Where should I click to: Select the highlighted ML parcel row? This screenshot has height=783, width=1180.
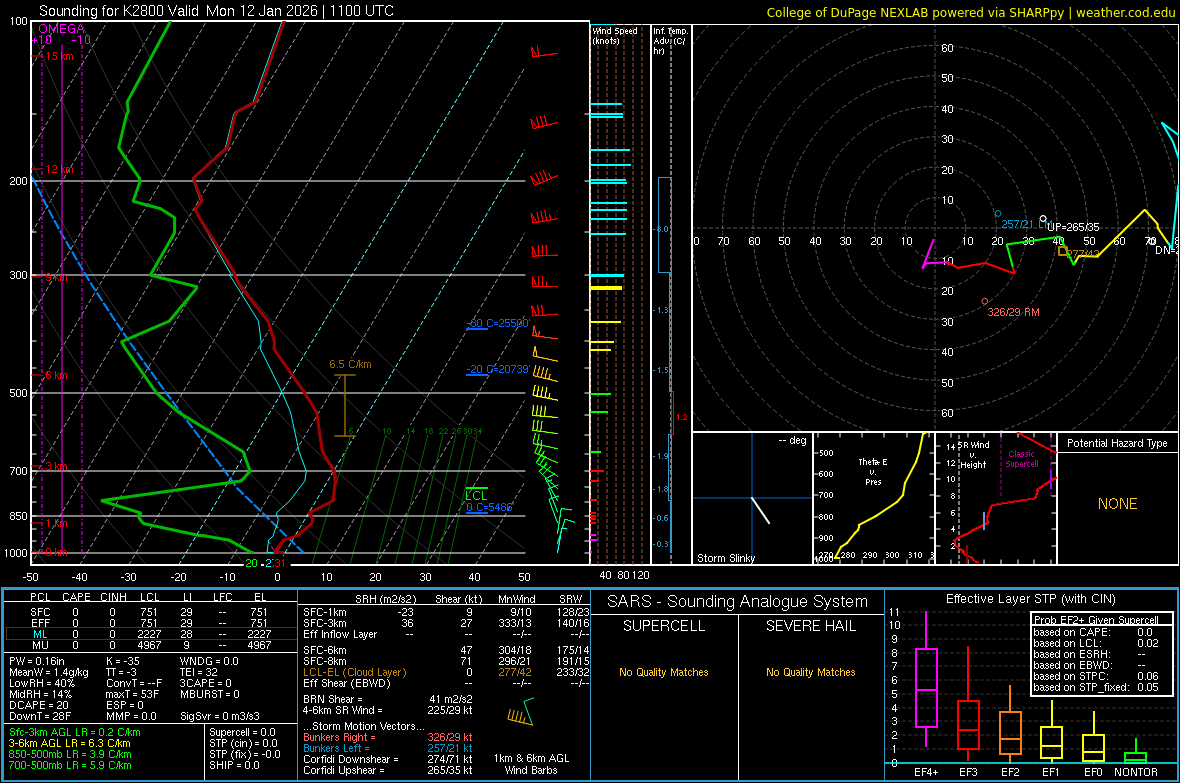click(150, 634)
